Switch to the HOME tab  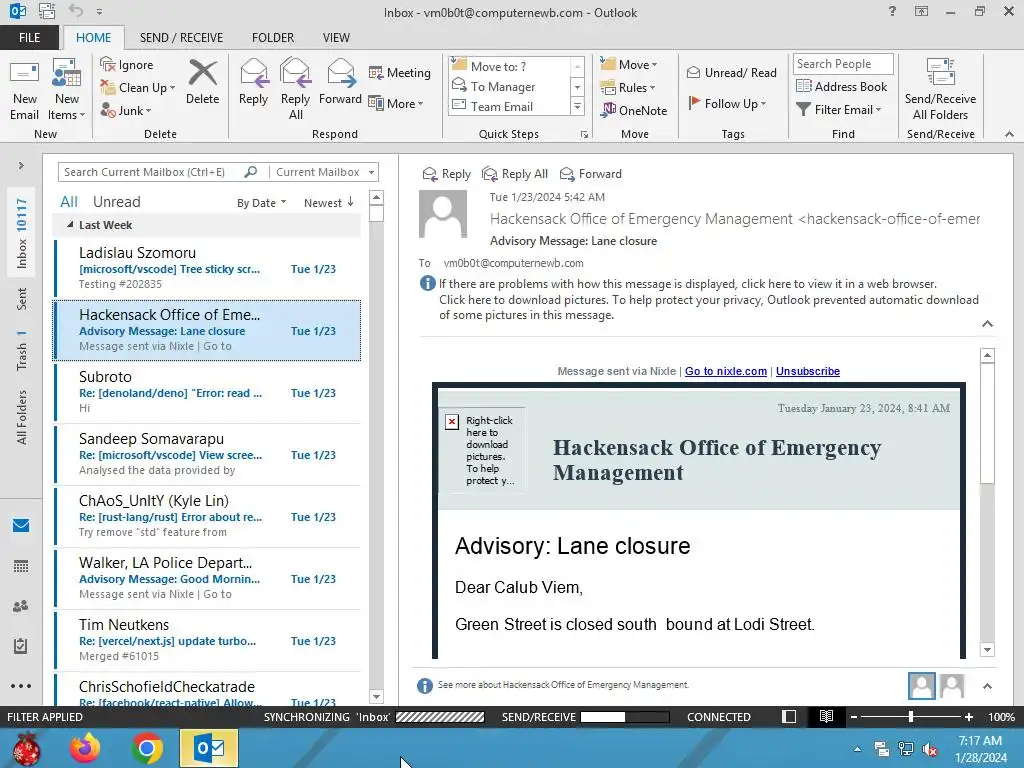pos(93,37)
